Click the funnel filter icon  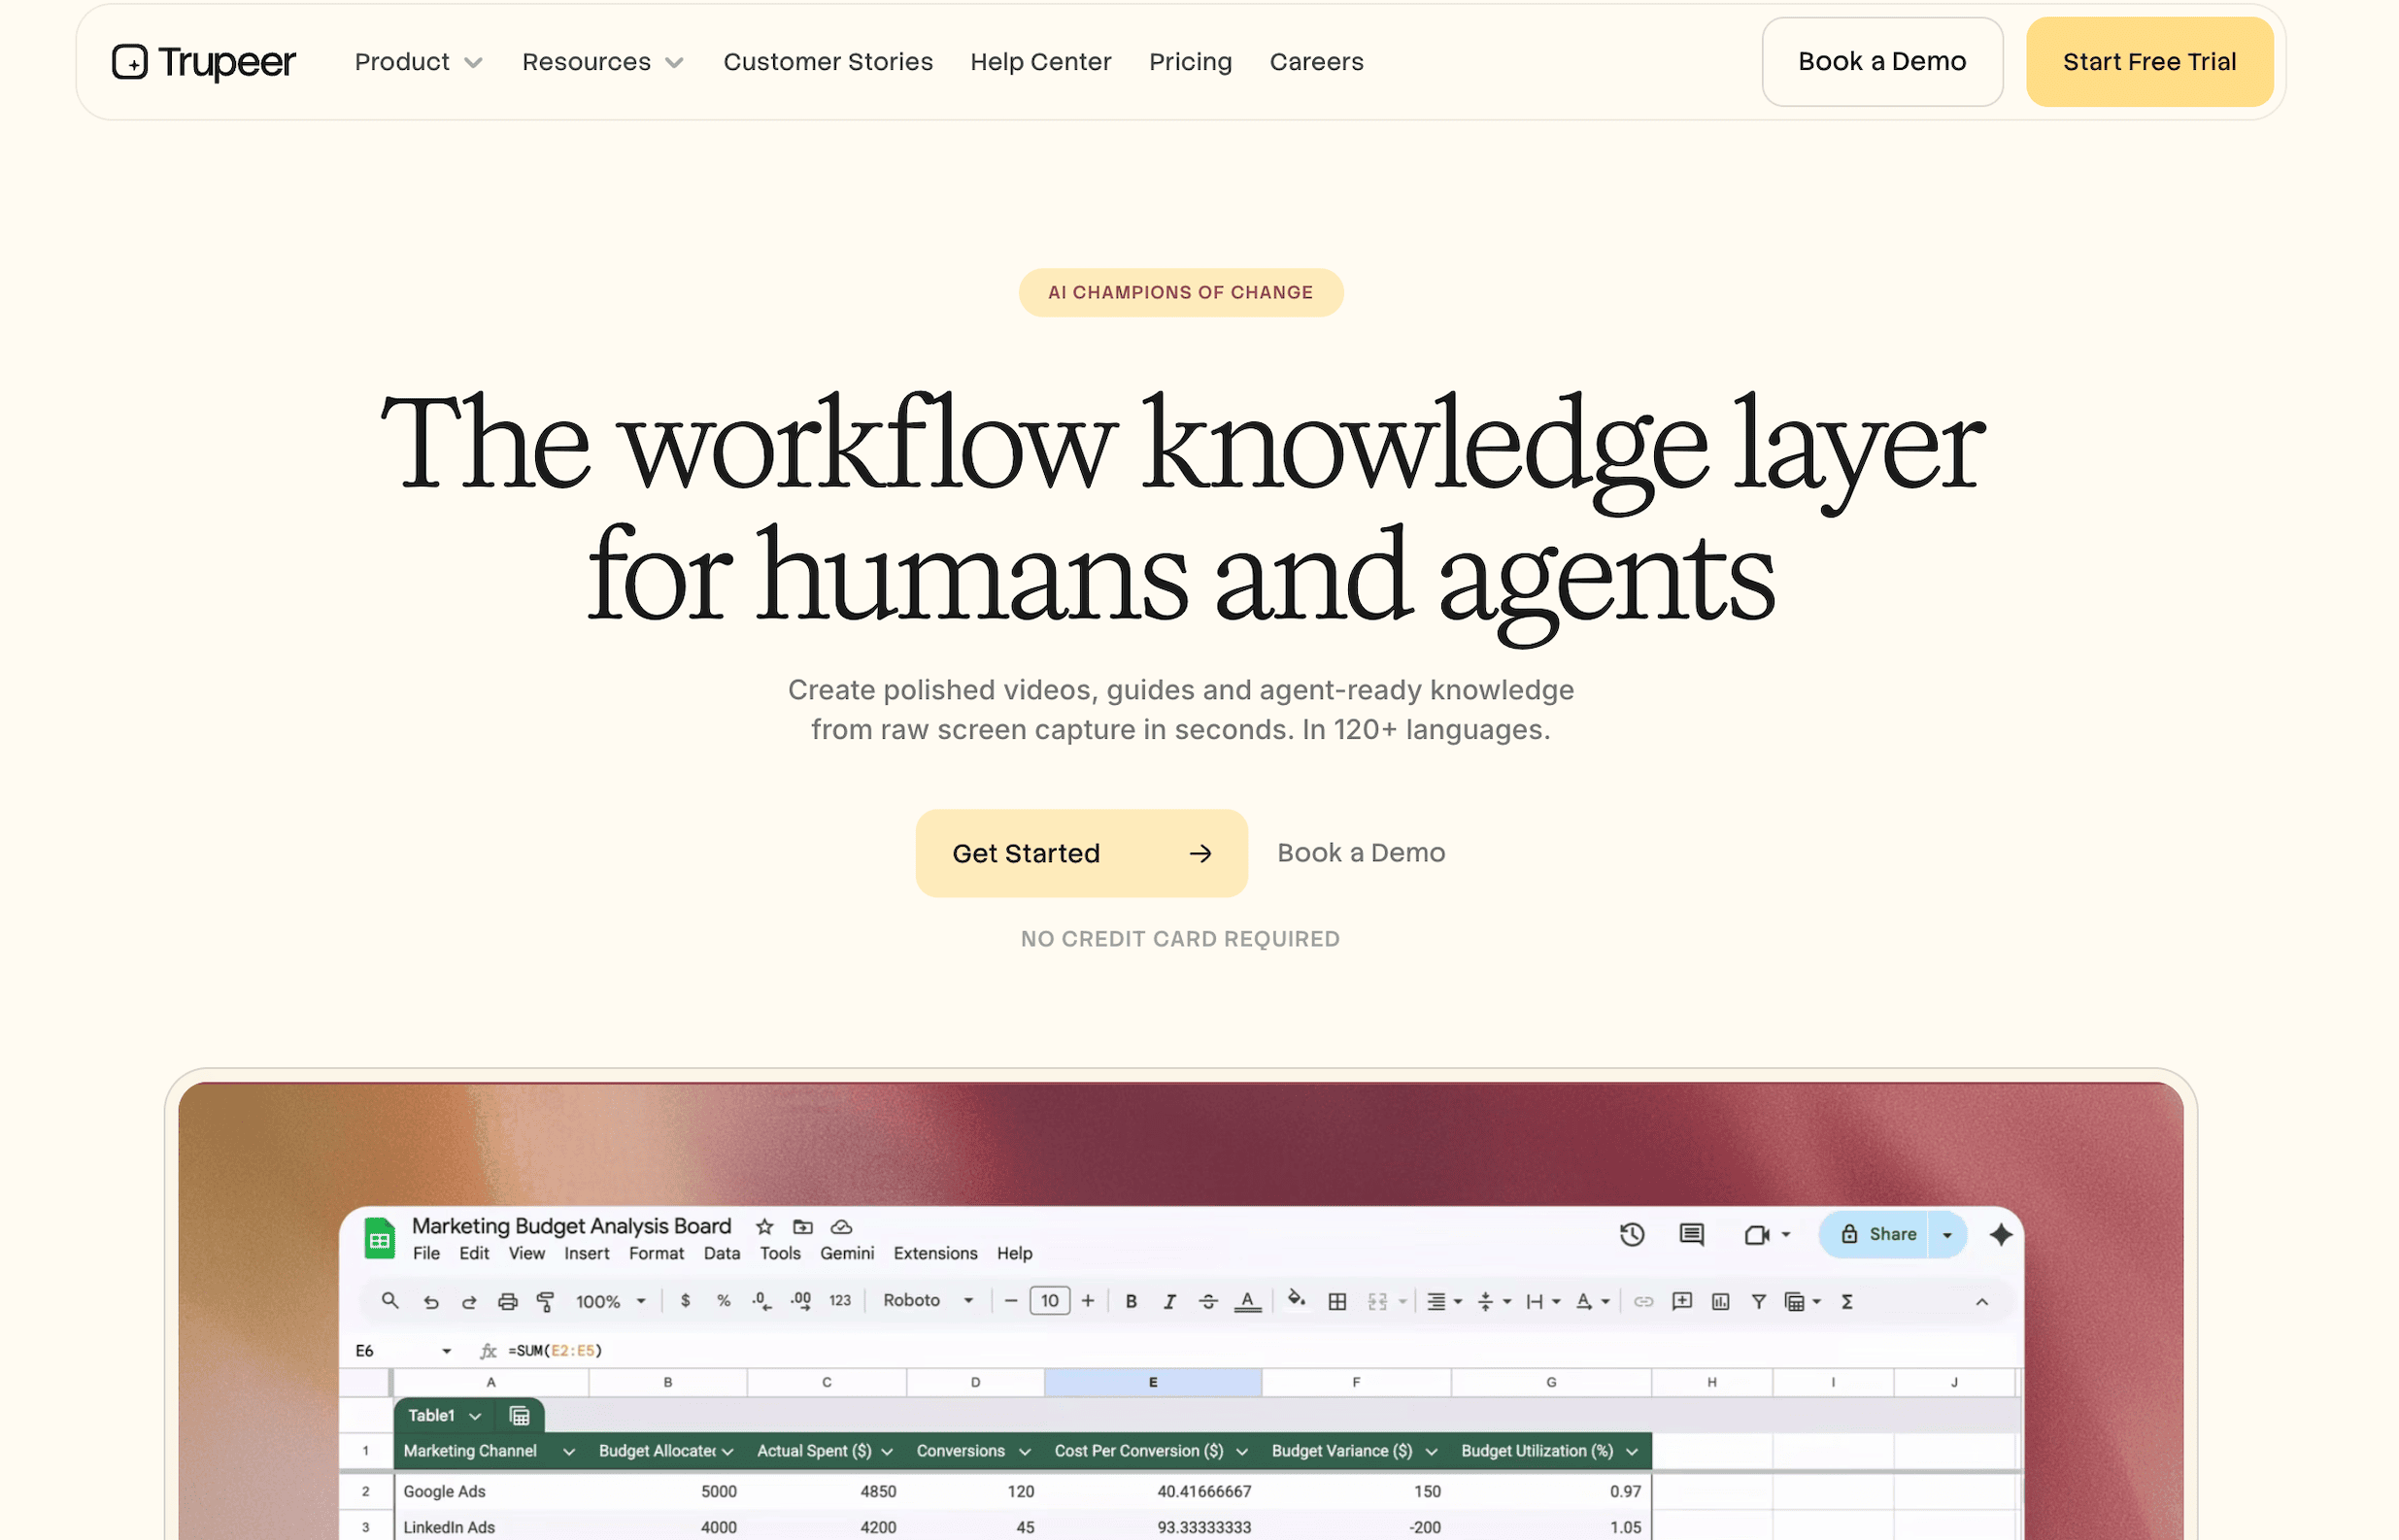1758,1302
